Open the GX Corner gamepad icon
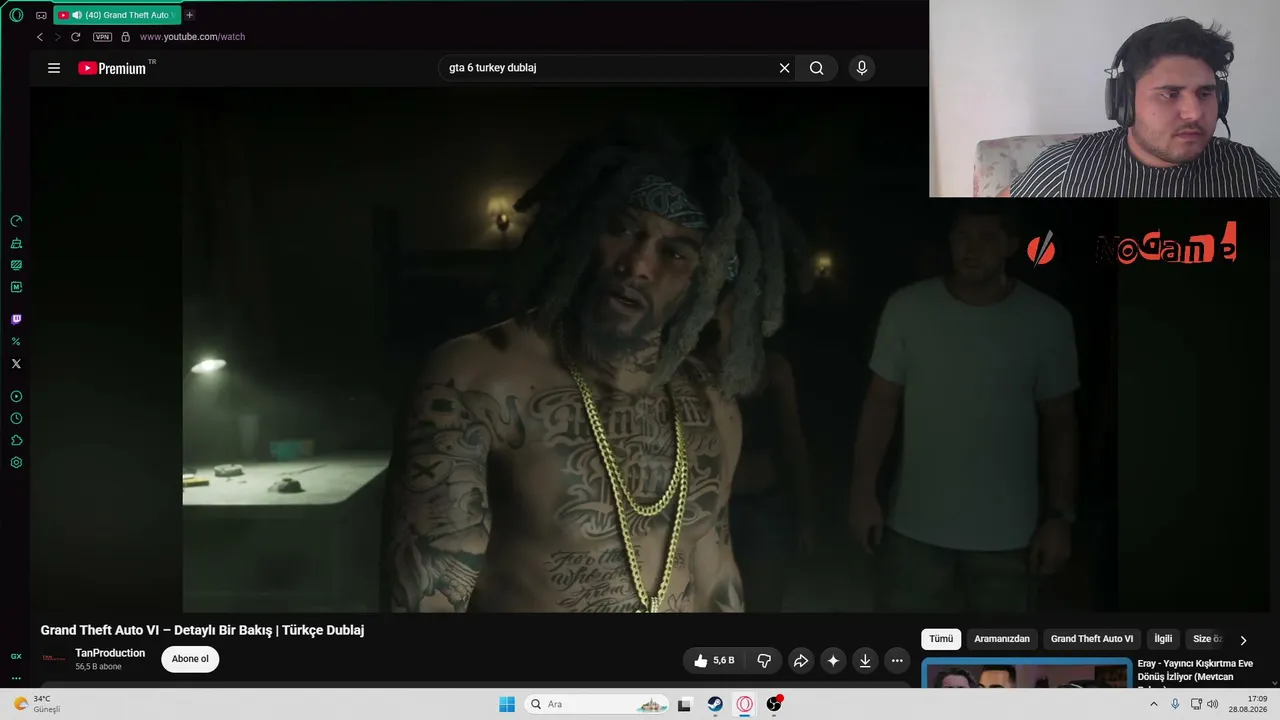The width and height of the screenshot is (1280, 720). (x=41, y=15)
